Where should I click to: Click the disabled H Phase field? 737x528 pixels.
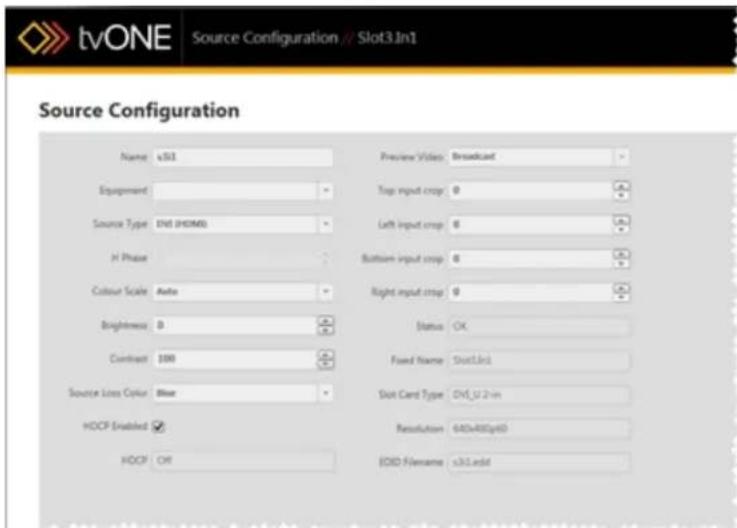[243, 258]
